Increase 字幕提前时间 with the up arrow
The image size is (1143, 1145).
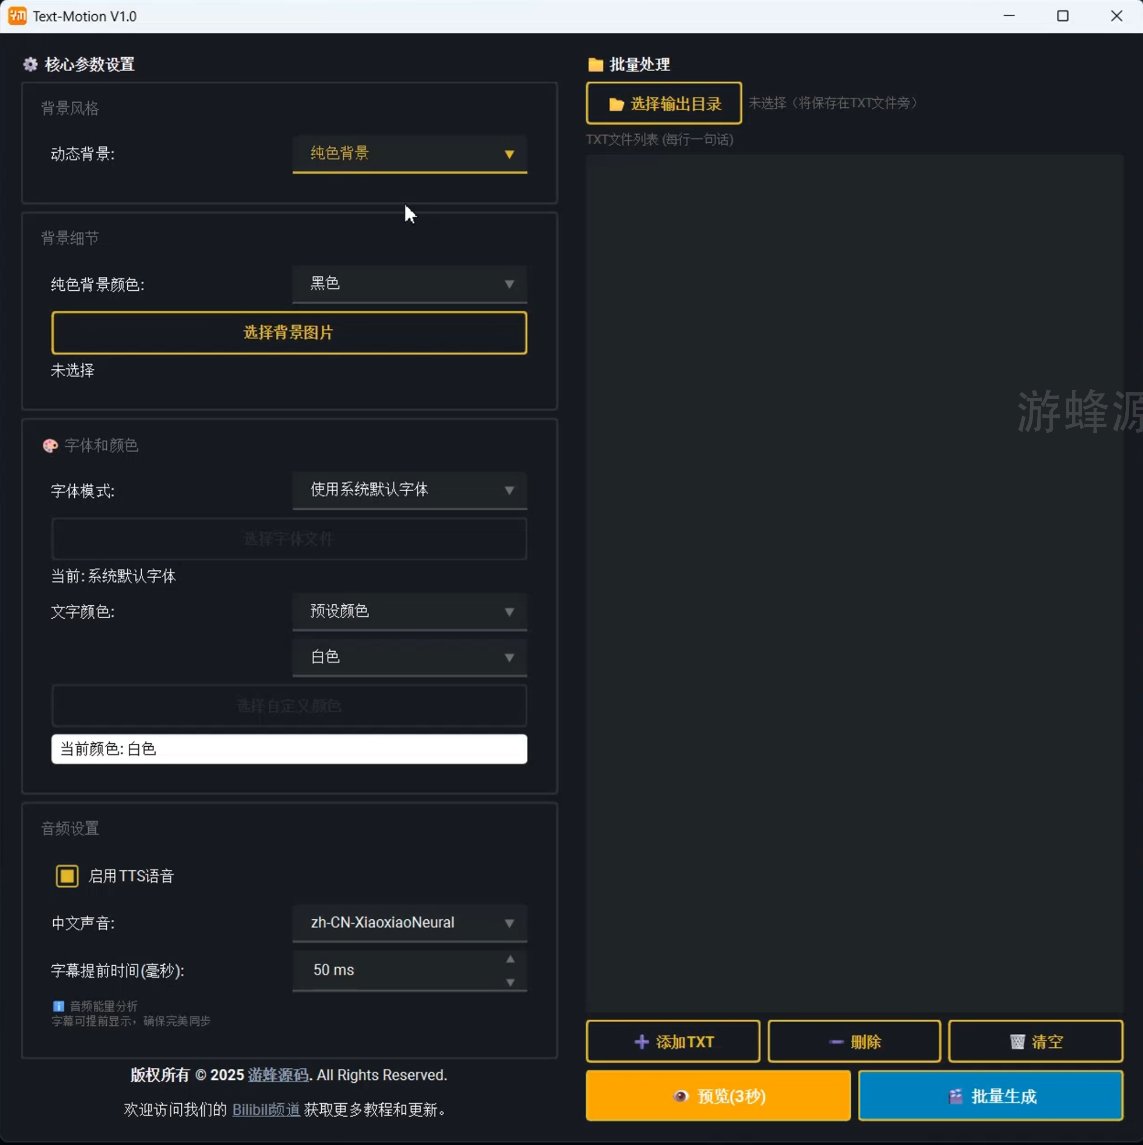point(511,960)
